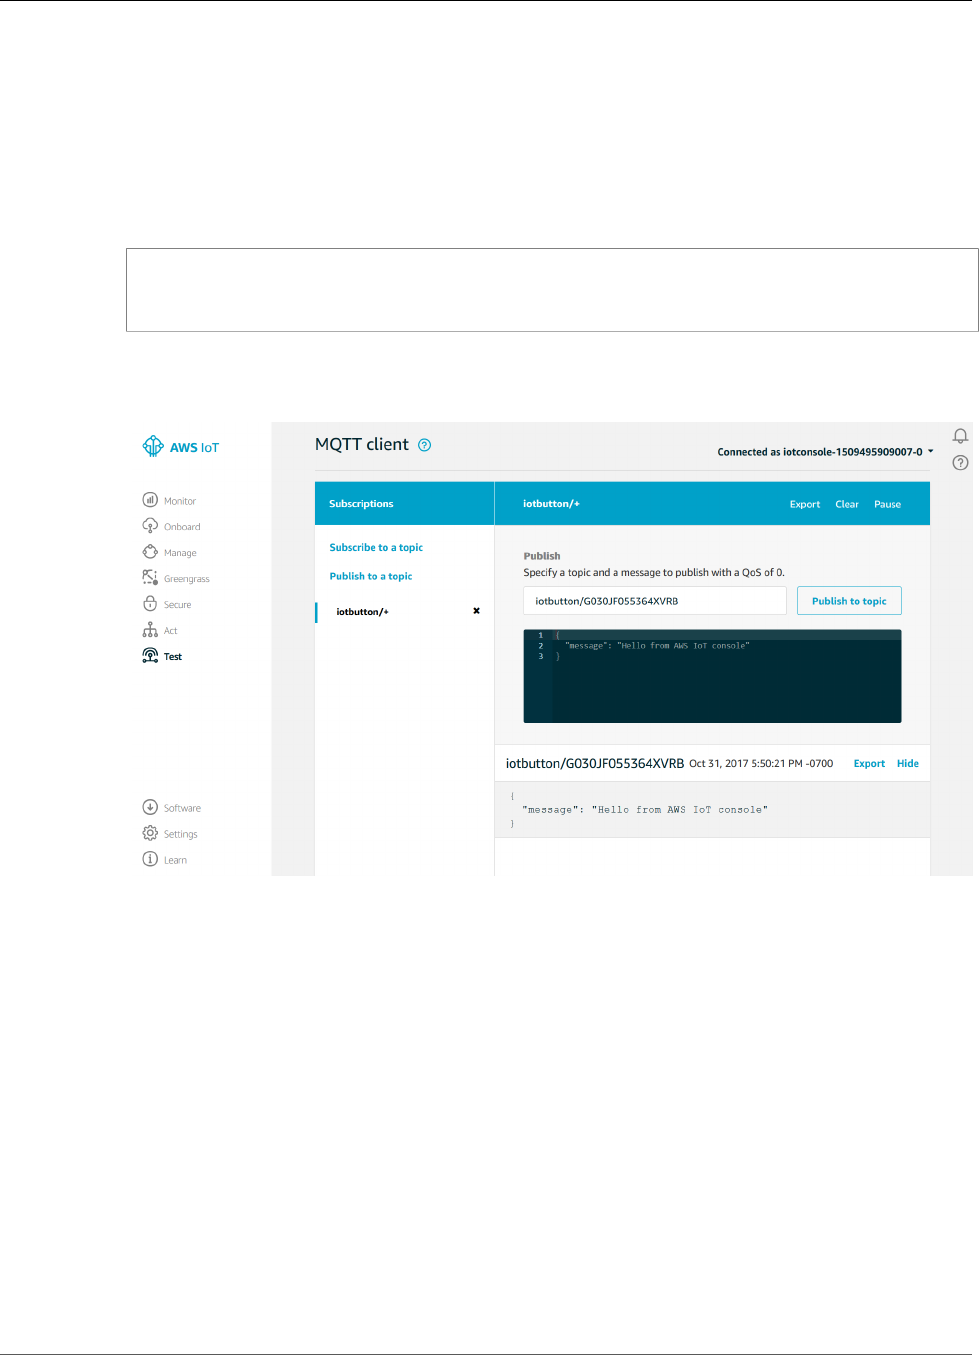Click the Publish to topic button
The width and height of the screenshot is (979, 1355).
(x=849, y=601)
